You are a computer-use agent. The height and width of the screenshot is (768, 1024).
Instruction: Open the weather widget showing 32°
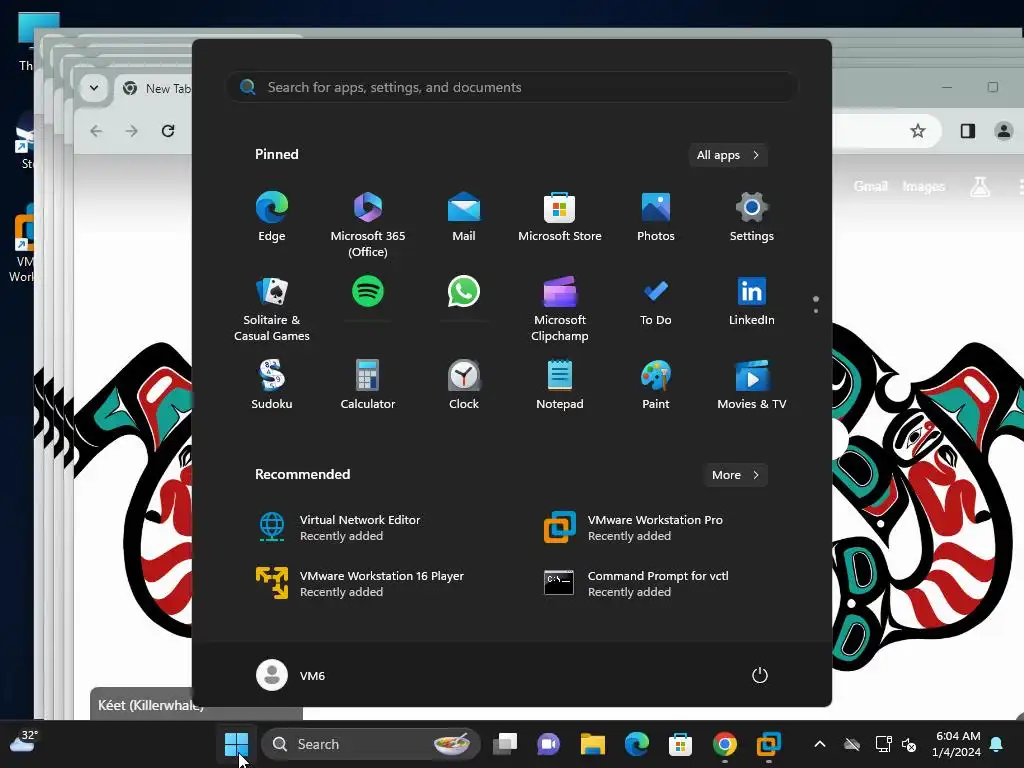coord(24,743)
